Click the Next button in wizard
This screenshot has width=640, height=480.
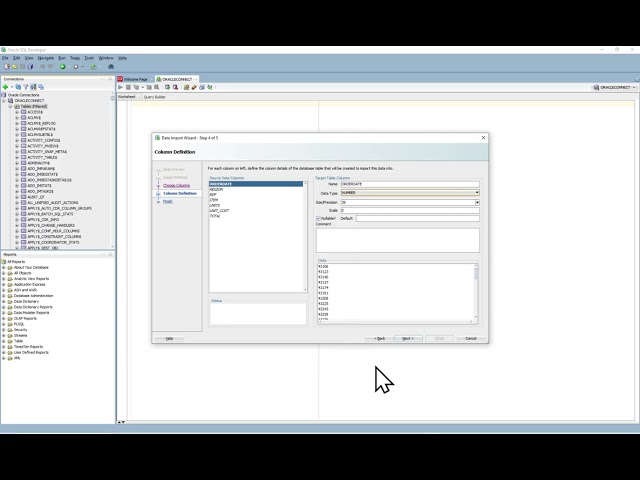(x=408, y=338)
